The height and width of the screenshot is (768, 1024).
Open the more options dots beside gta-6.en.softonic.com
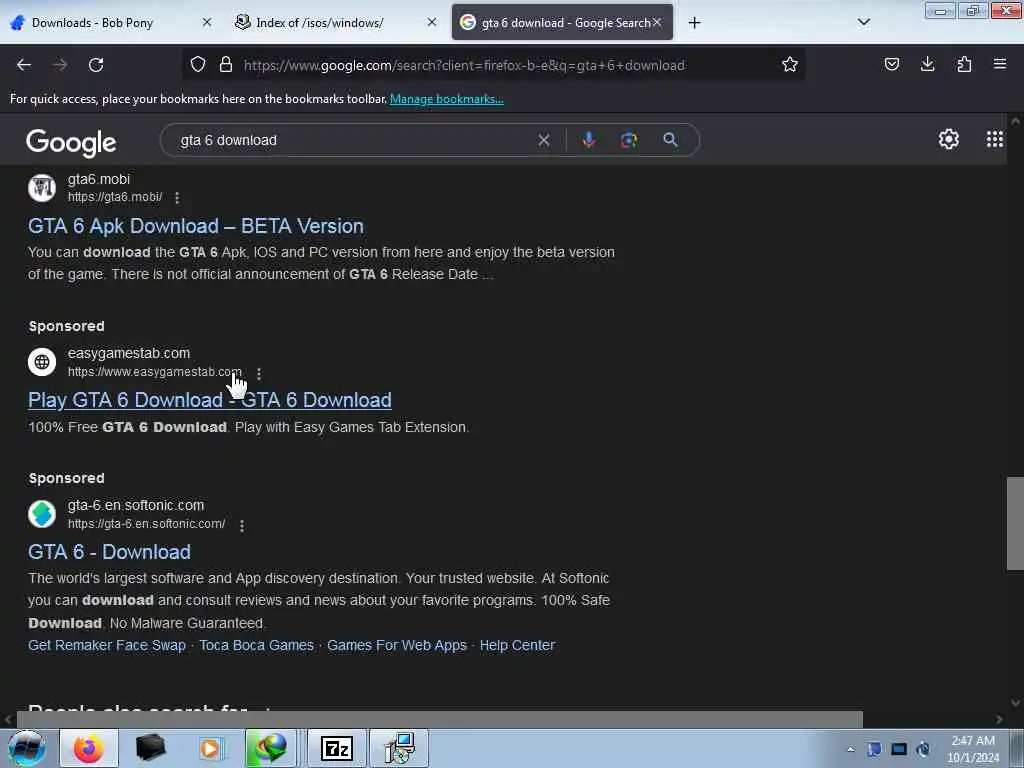click(242, 526)
